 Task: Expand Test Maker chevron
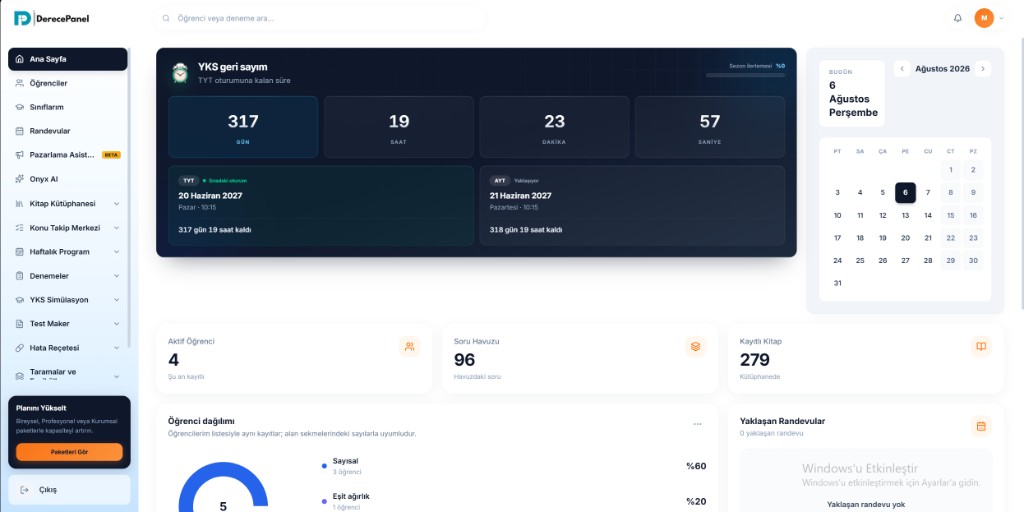click(x=116, y=324)
